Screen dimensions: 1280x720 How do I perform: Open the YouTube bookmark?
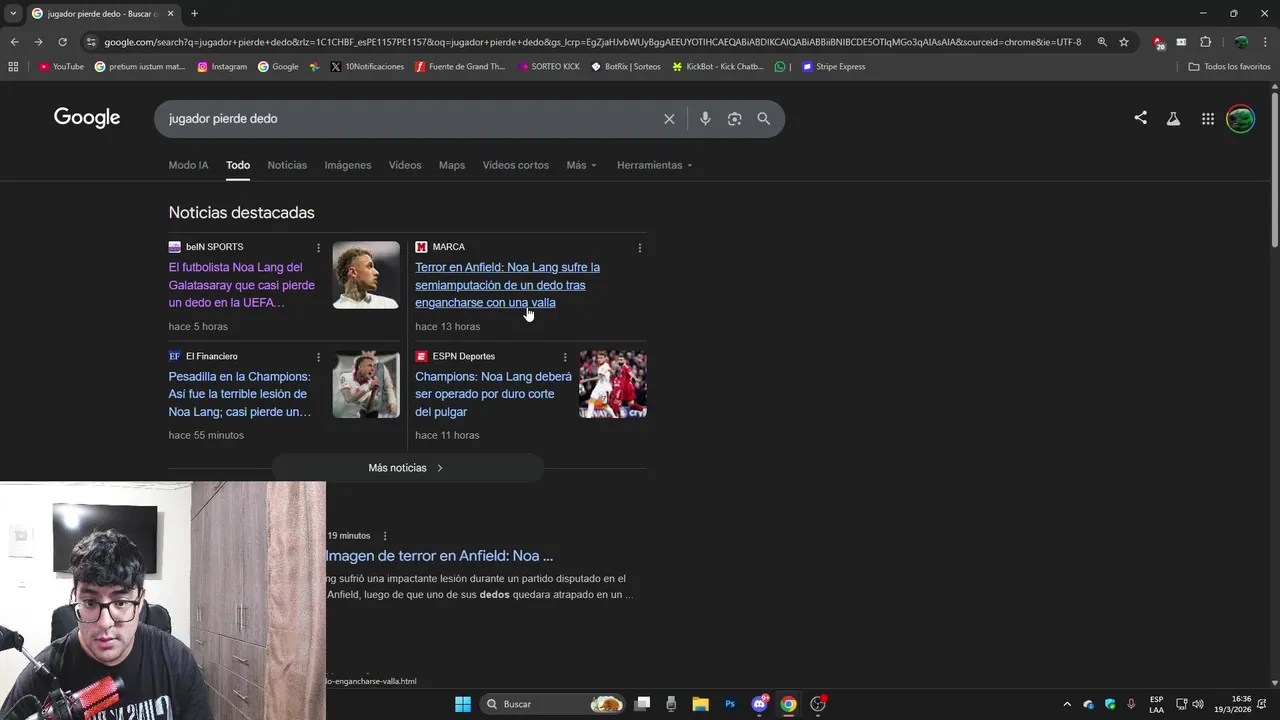click(61, 67)
